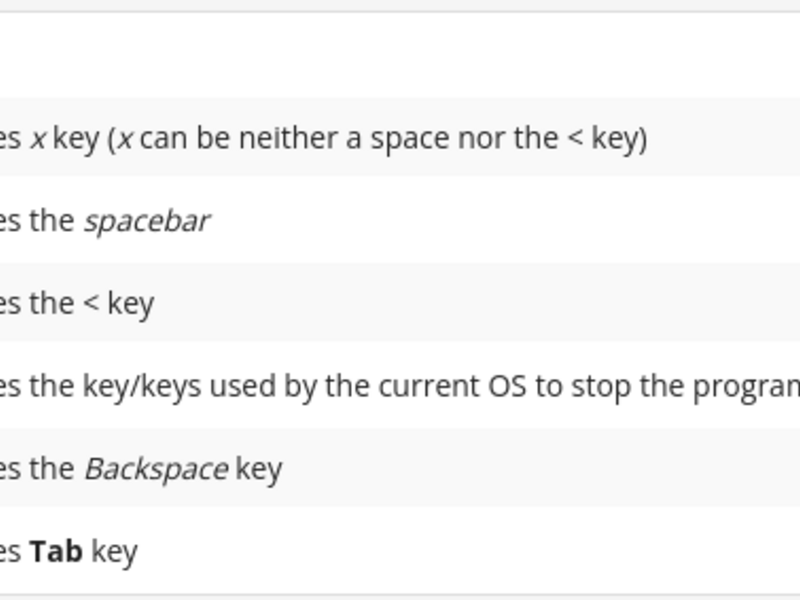Image resolution: width=800 pixels, height=600 pixels.
Task: Click the blank row above the table entries
Action: [400, 55]
